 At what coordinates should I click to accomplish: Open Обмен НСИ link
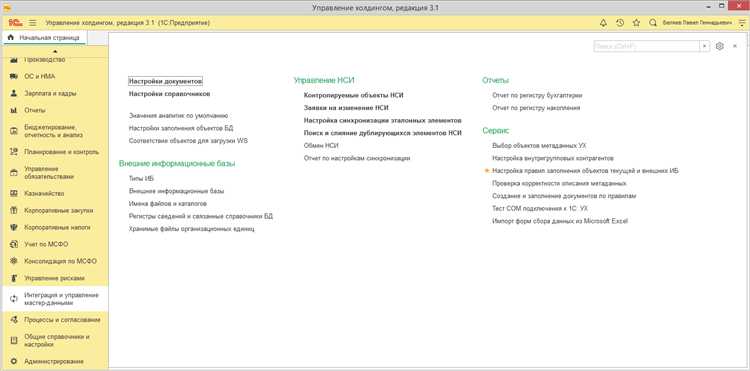click(x=321, y=145)
